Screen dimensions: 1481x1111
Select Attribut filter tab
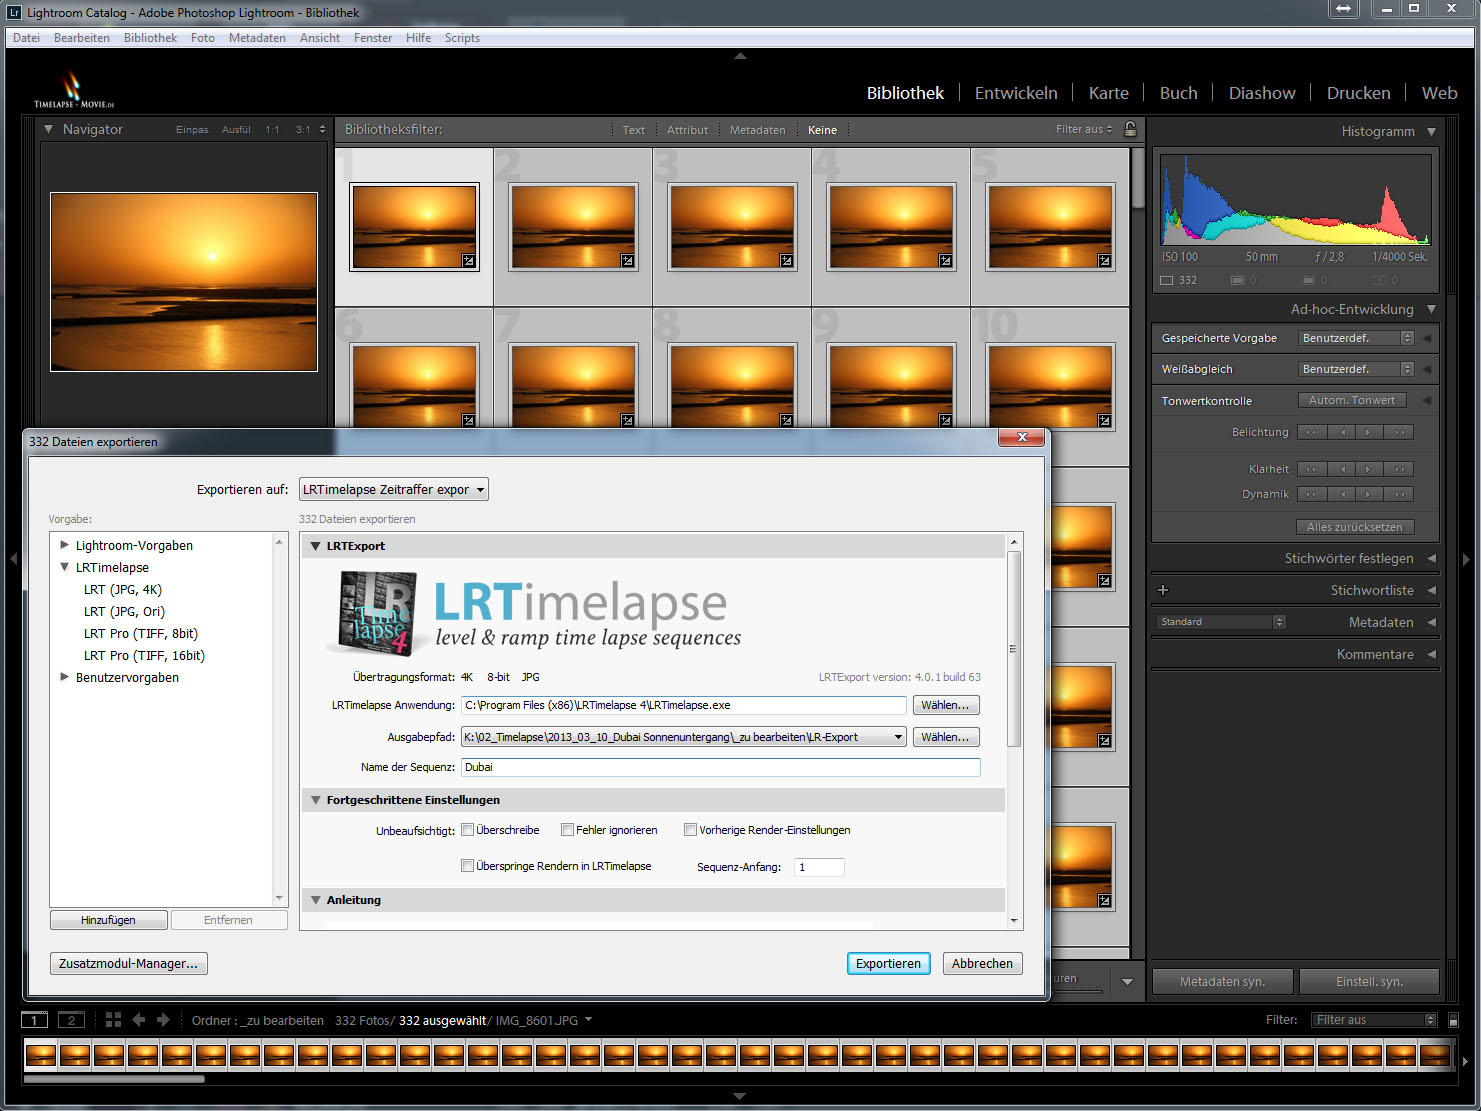pyautogui.click(x=687, y=130)
